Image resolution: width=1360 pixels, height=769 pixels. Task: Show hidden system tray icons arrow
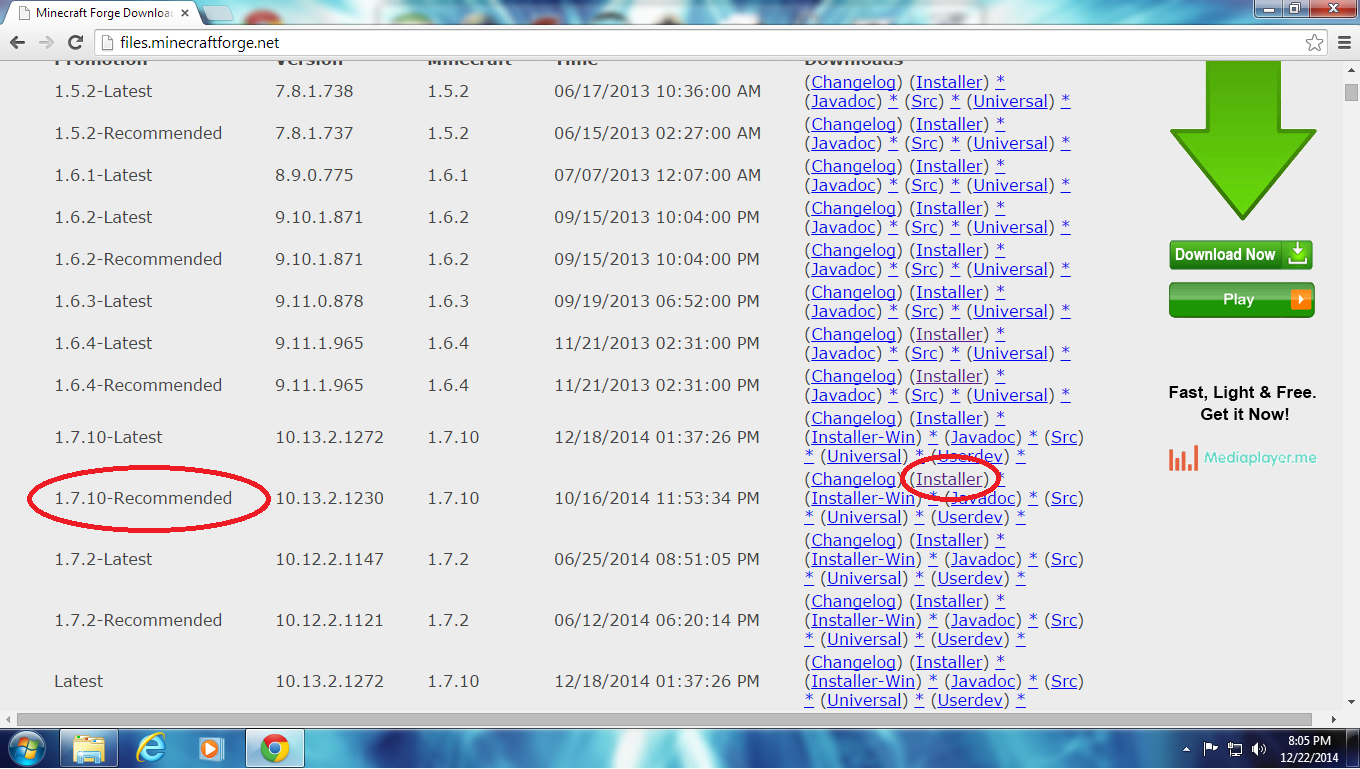(1186, 748)
